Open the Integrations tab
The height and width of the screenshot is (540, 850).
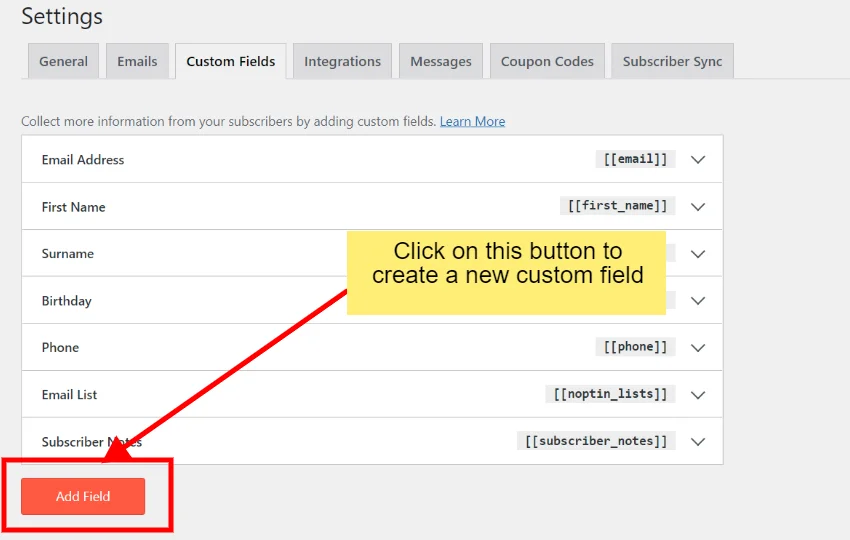(342, 61)
